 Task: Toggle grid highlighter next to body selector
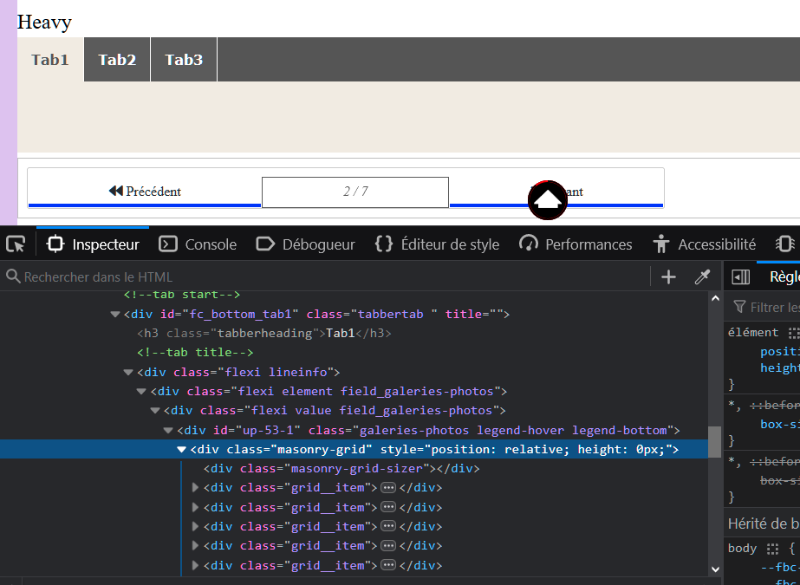pyautogui.click(x=772, y=549)
